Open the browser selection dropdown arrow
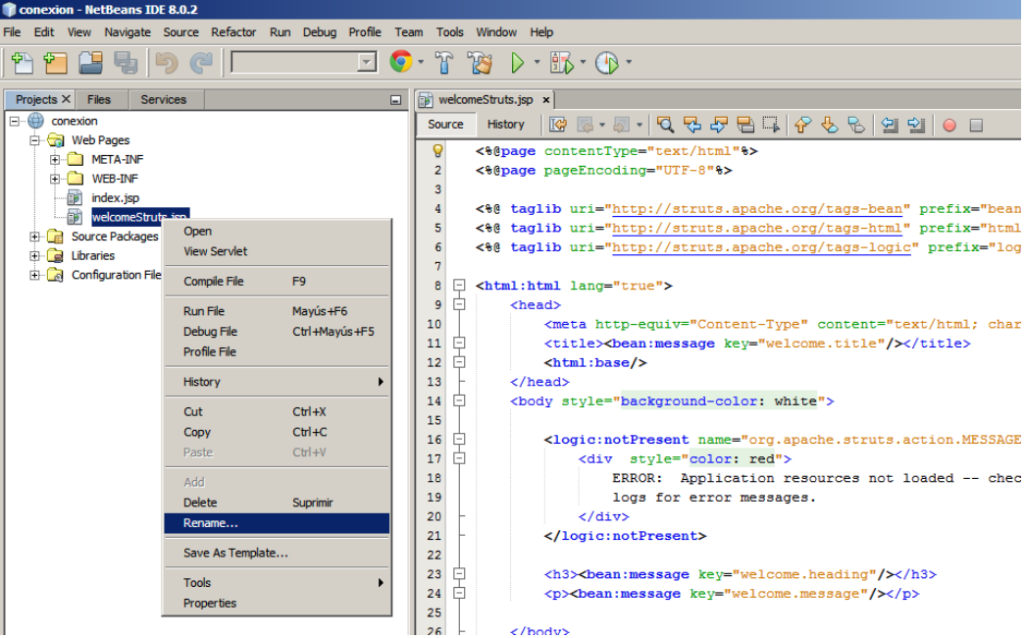The image size is (1024, 638). [x=421, y=63]
